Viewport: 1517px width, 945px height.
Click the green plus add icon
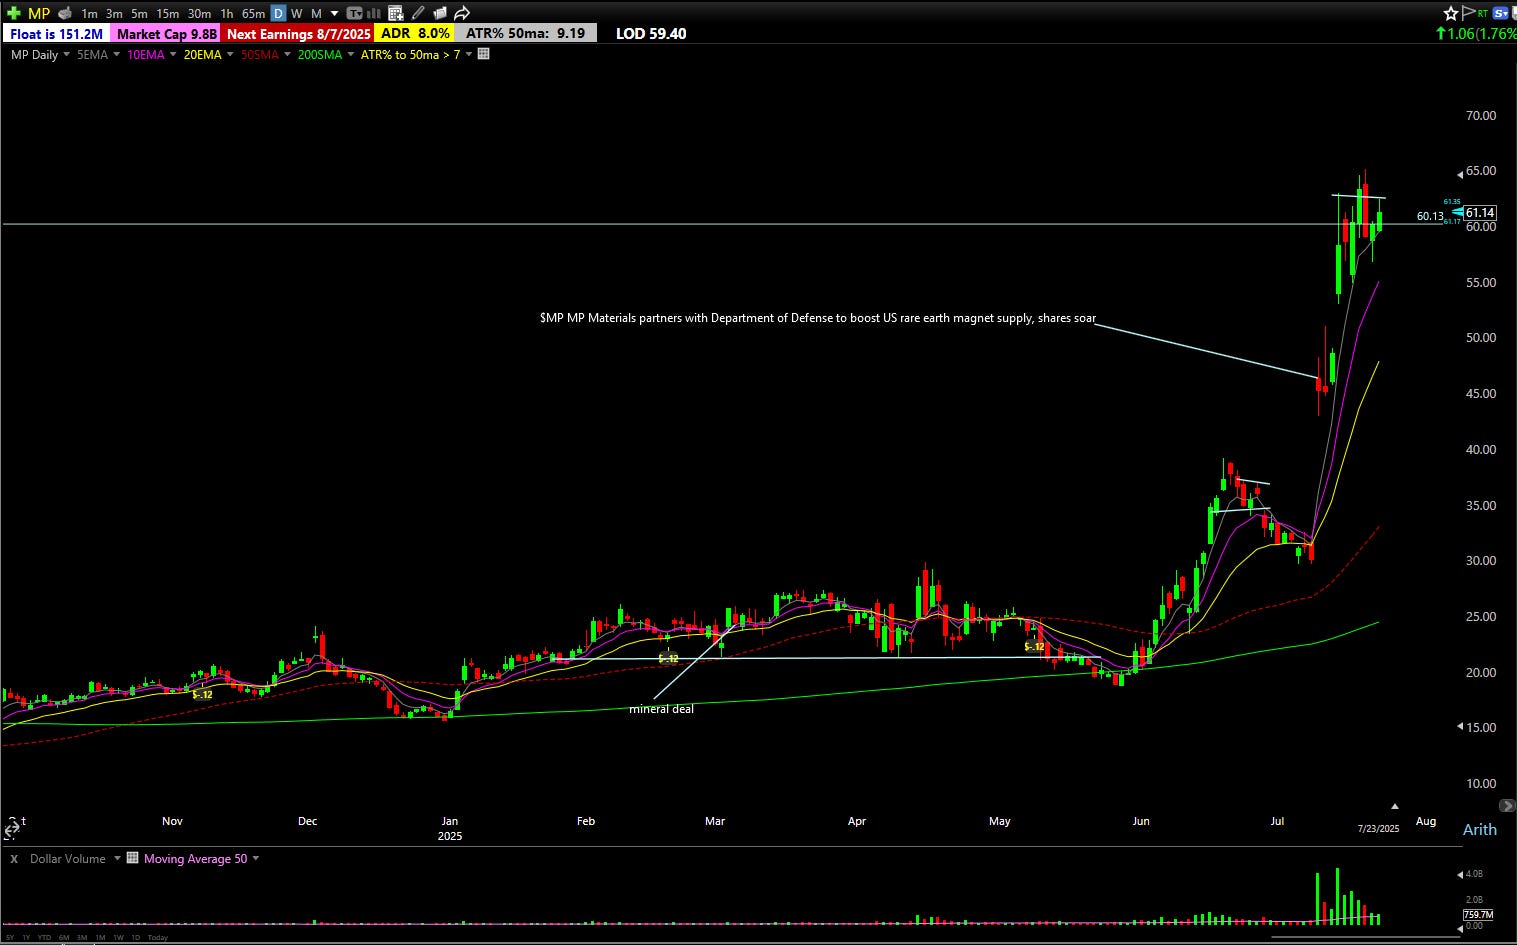14,13
